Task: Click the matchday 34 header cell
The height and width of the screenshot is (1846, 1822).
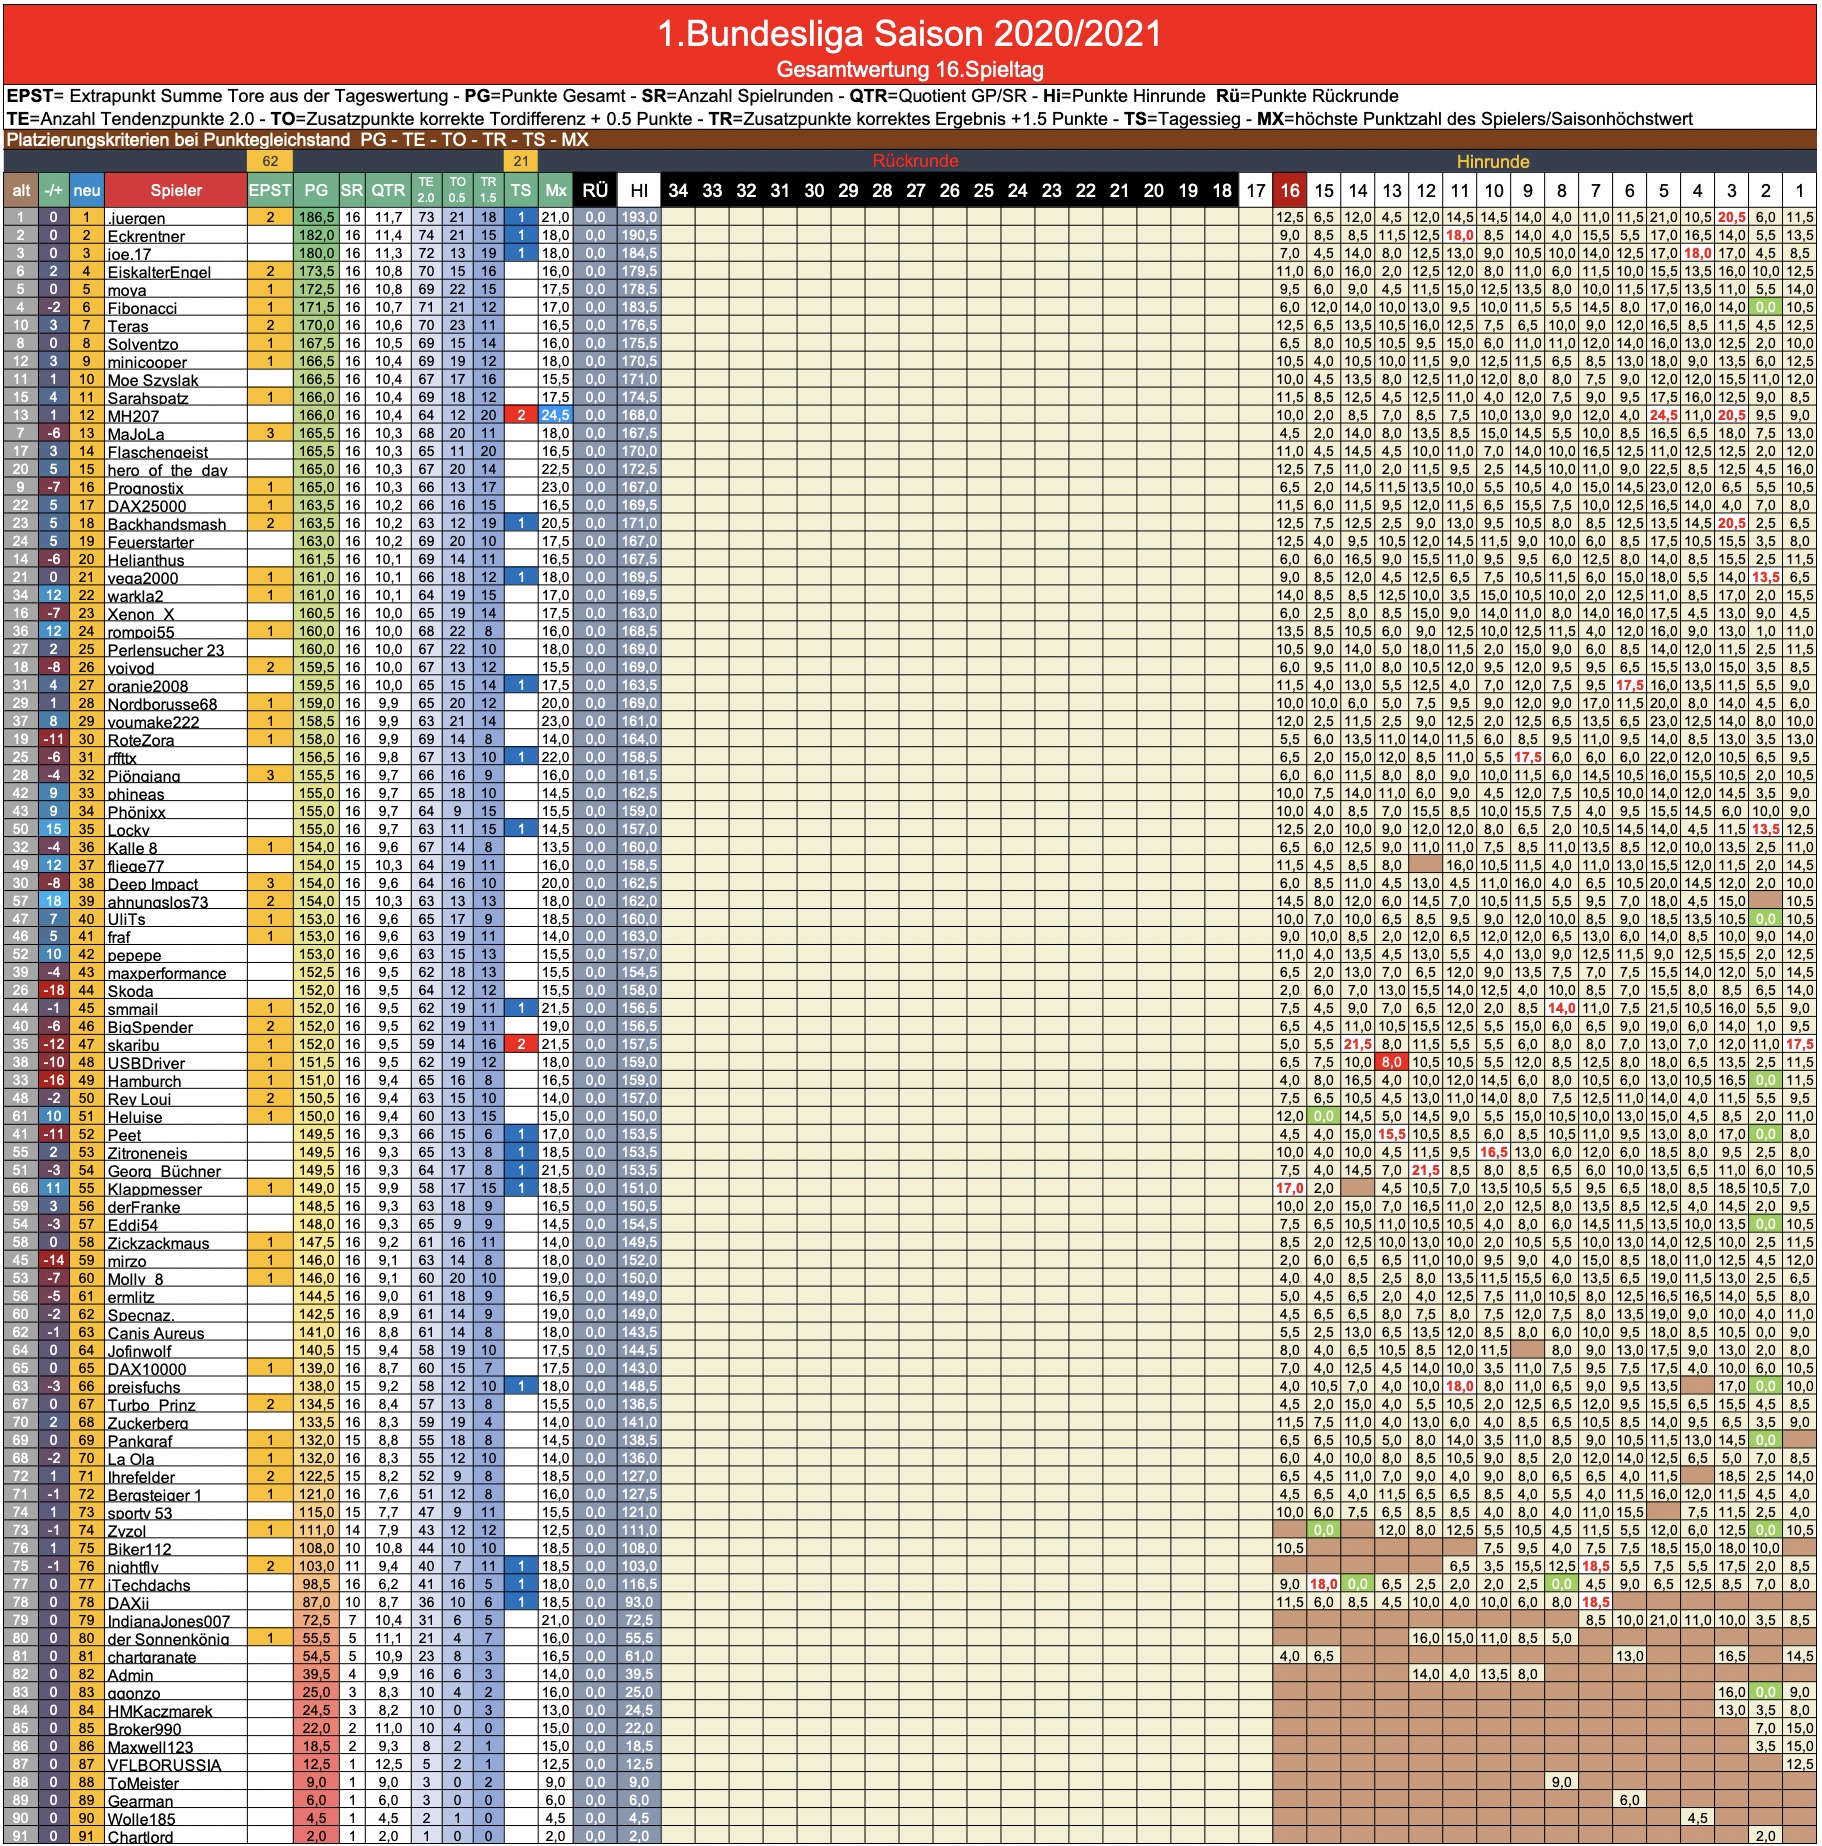Action: point(678,190)
